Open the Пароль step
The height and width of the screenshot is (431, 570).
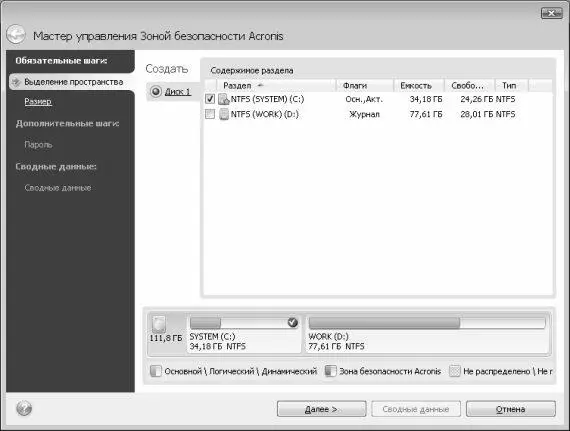click(x=38, y=145)
